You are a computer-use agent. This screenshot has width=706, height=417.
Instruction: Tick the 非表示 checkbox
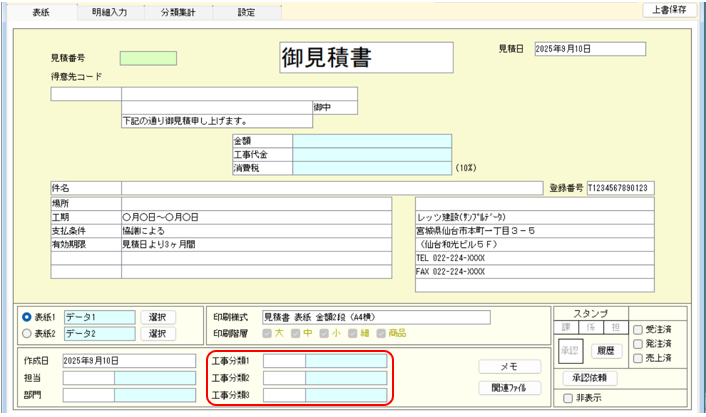pos(568,397)
